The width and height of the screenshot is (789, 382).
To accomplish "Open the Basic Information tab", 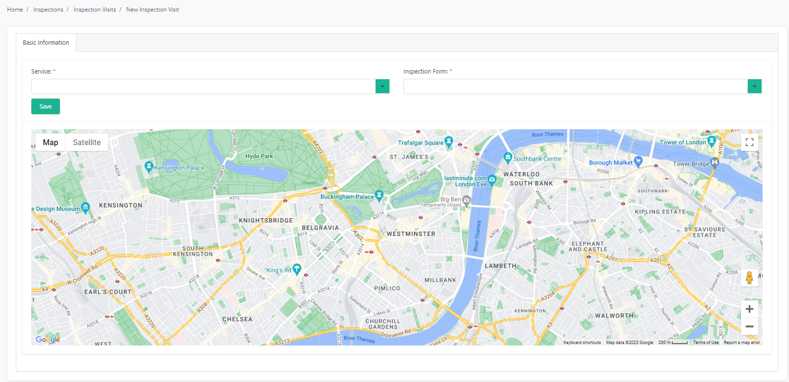I will (x=46, y=43).
